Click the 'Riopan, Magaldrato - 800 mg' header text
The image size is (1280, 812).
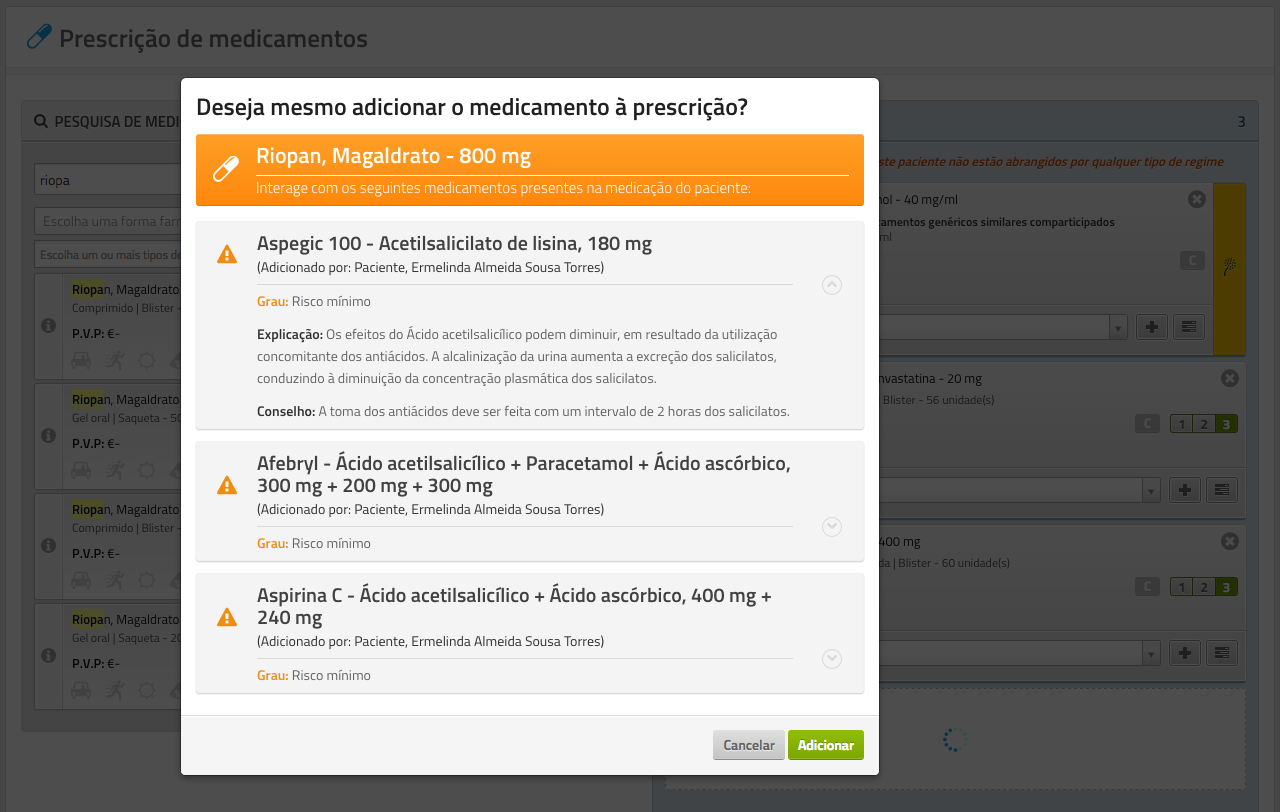pos(394,156)
